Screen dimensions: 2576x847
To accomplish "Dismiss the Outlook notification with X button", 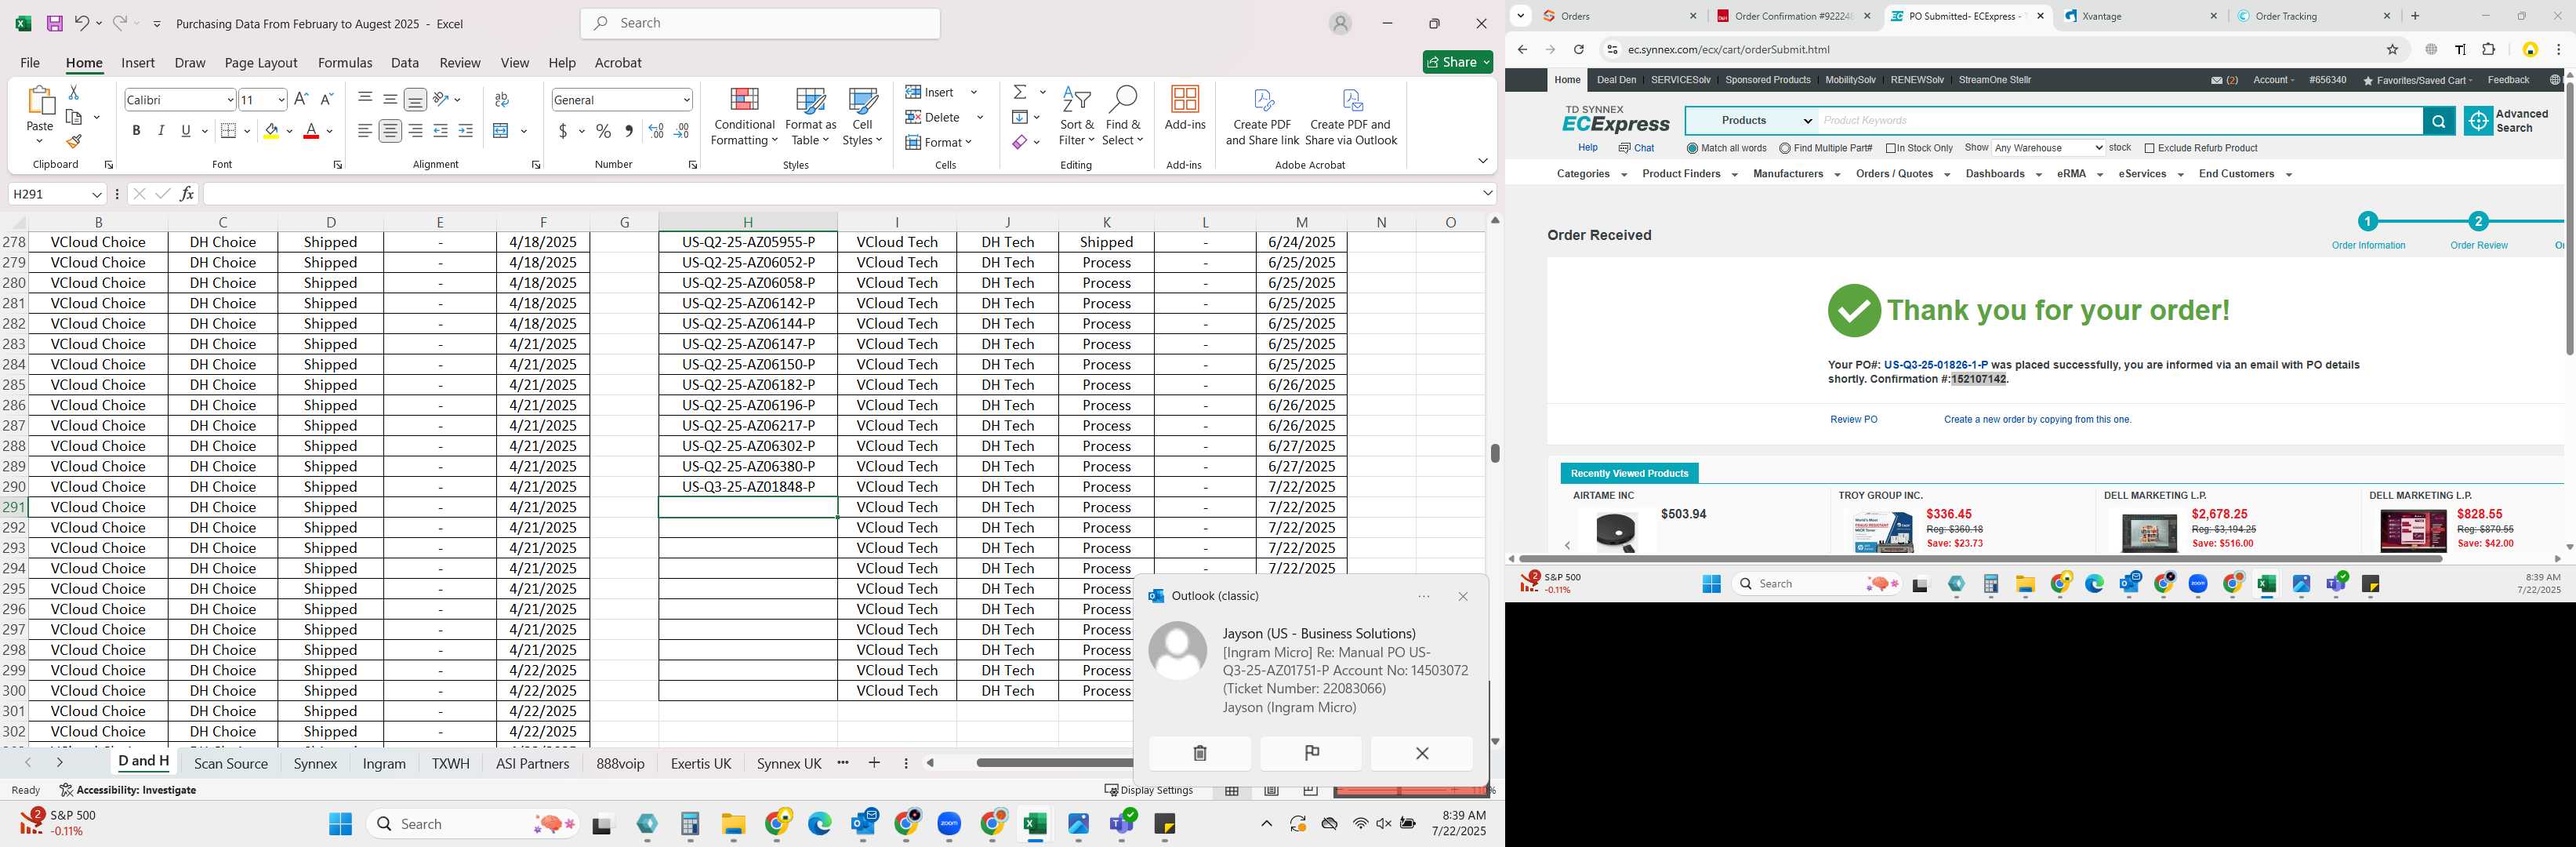I will click(1421, 753).
